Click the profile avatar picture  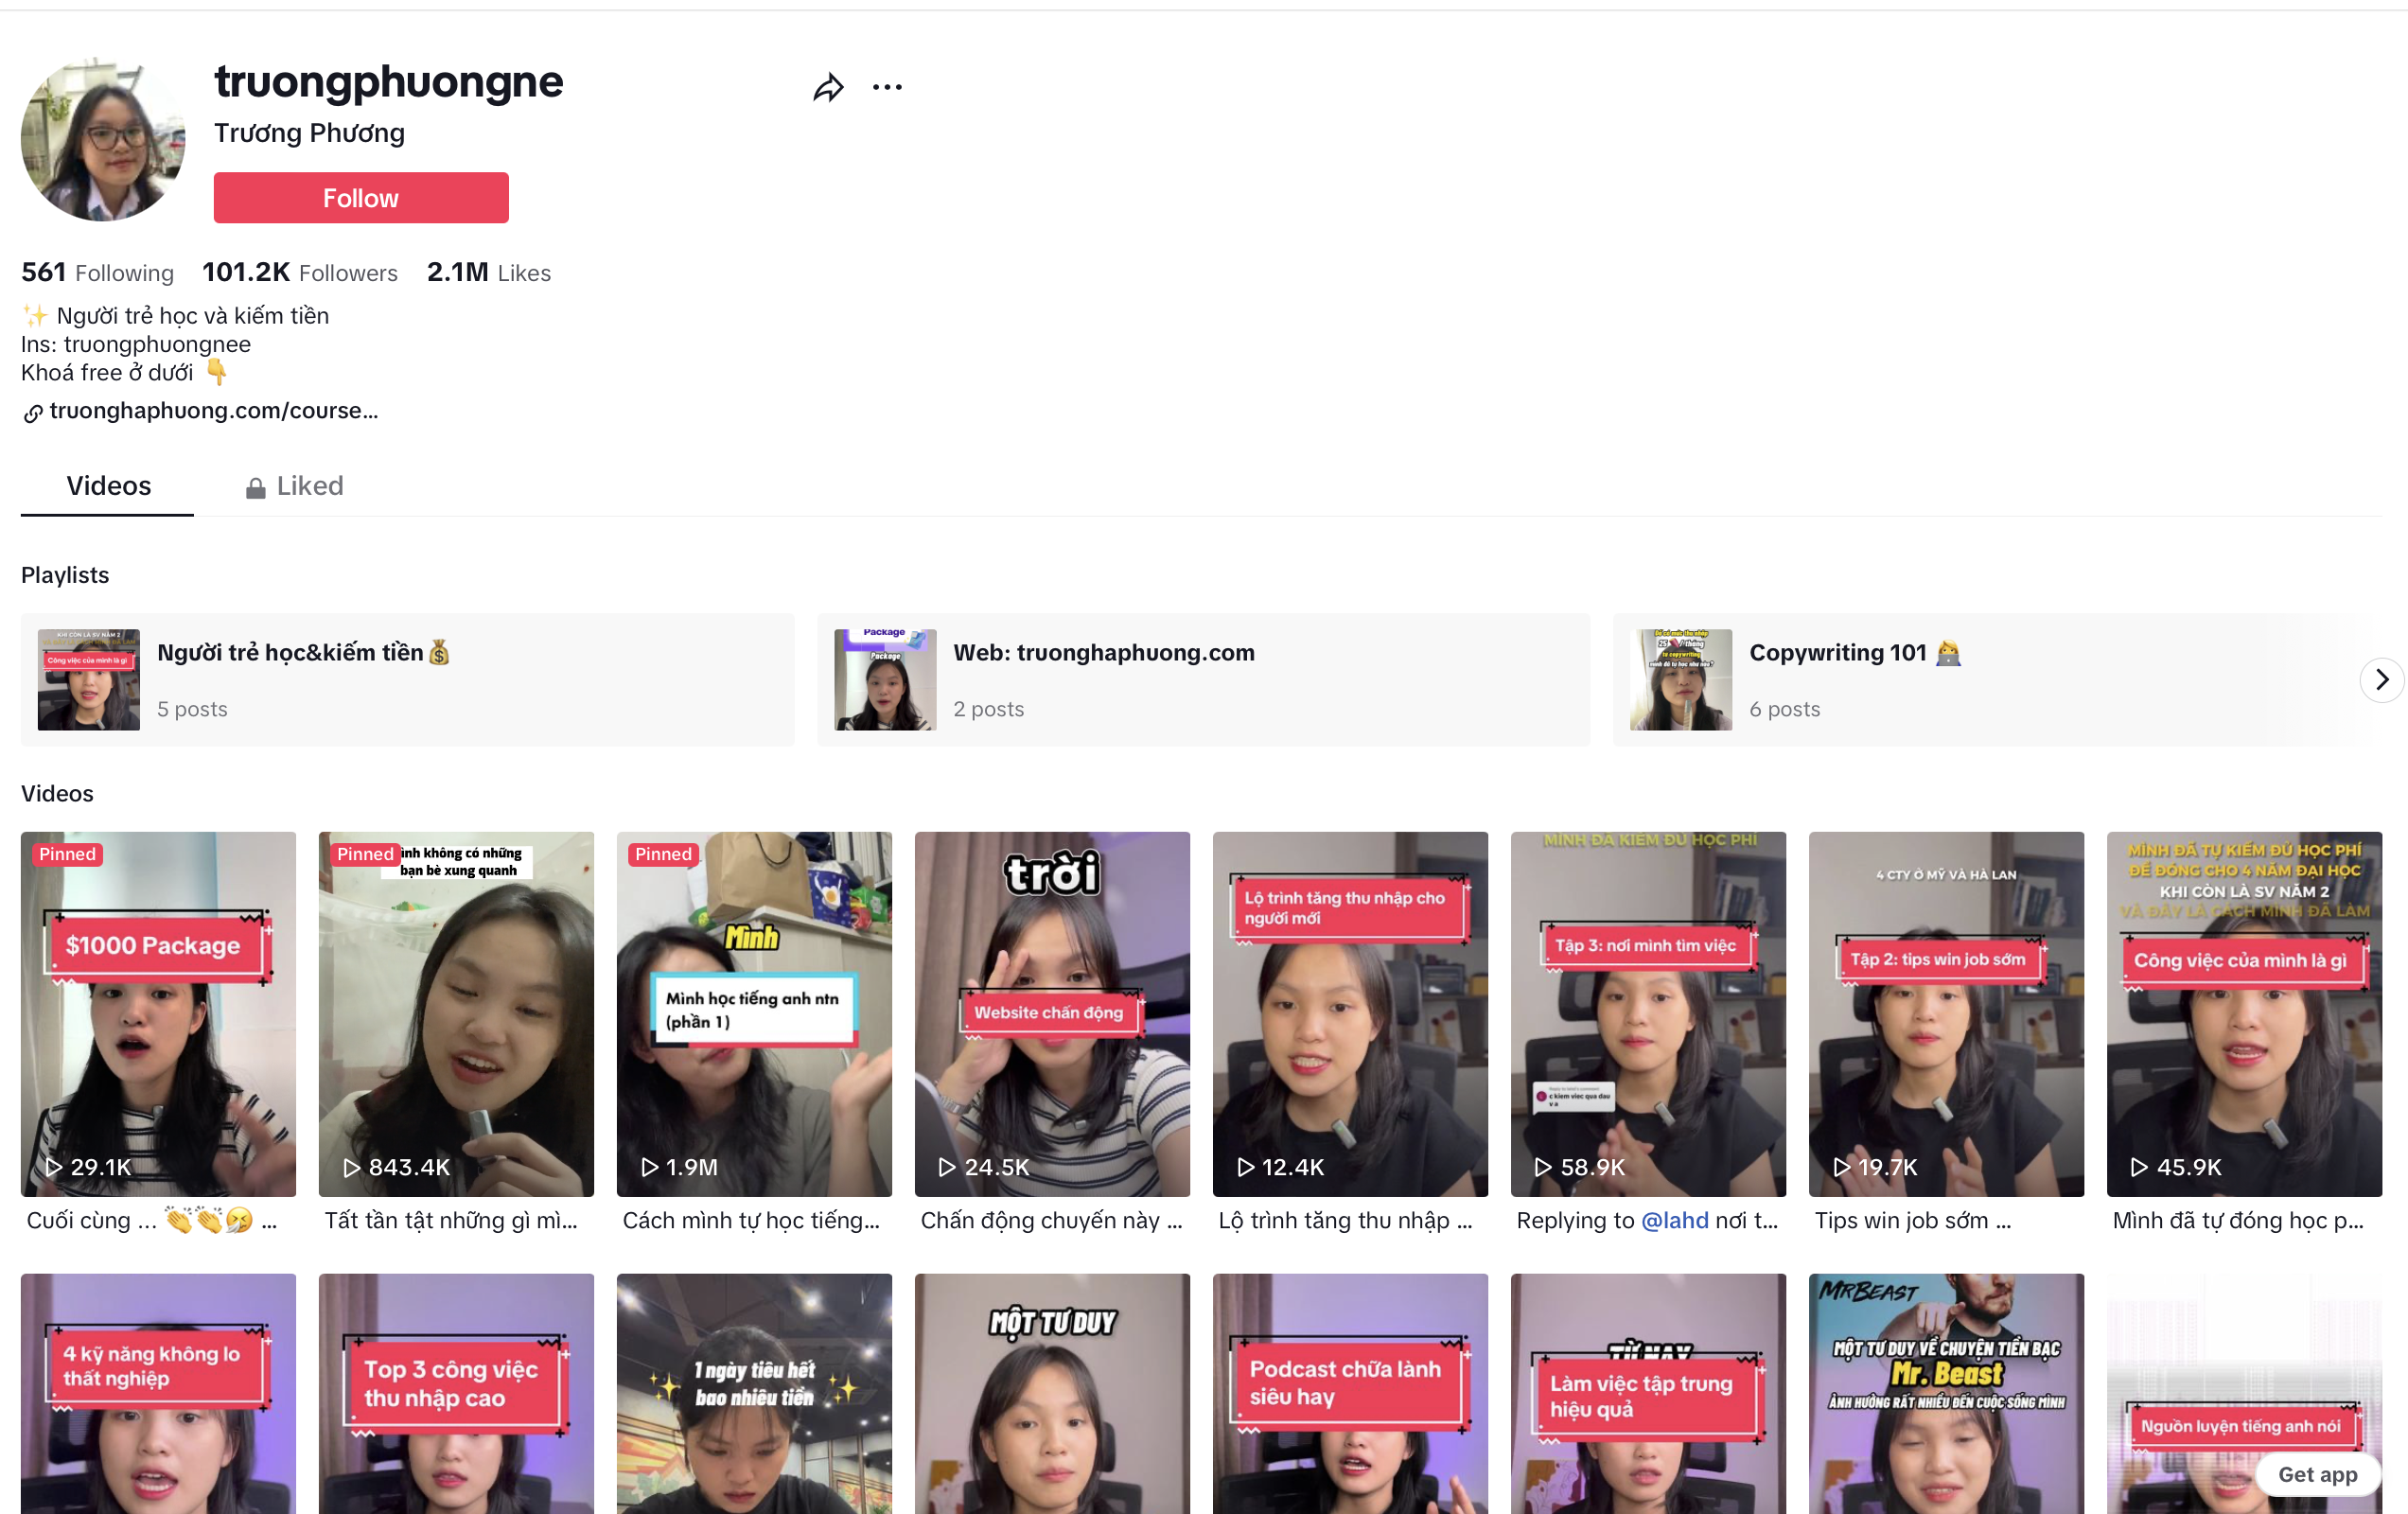coord(103,139)
